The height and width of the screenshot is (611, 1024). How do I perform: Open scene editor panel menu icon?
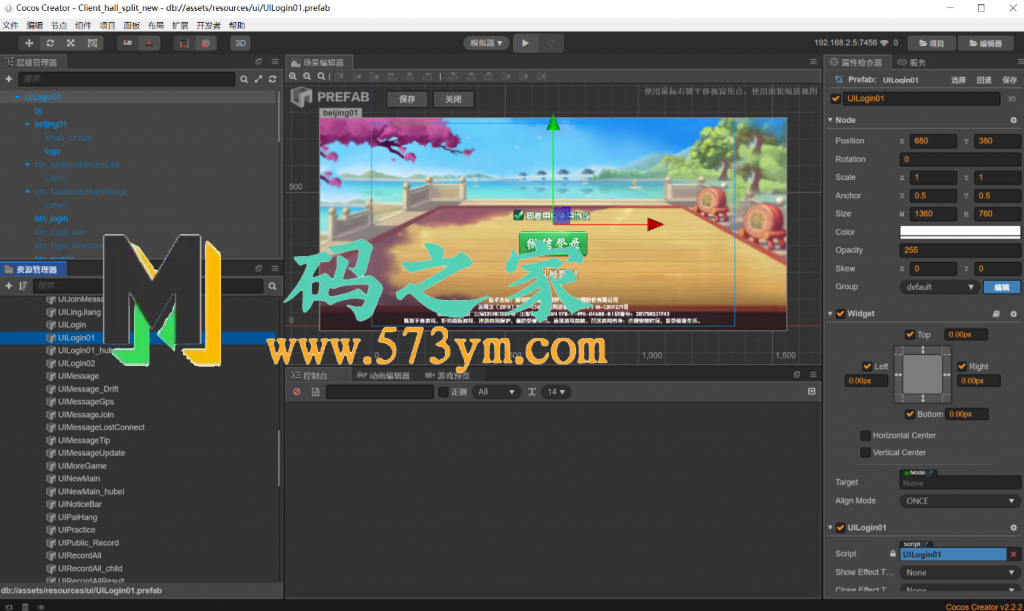tap(813, 62)
